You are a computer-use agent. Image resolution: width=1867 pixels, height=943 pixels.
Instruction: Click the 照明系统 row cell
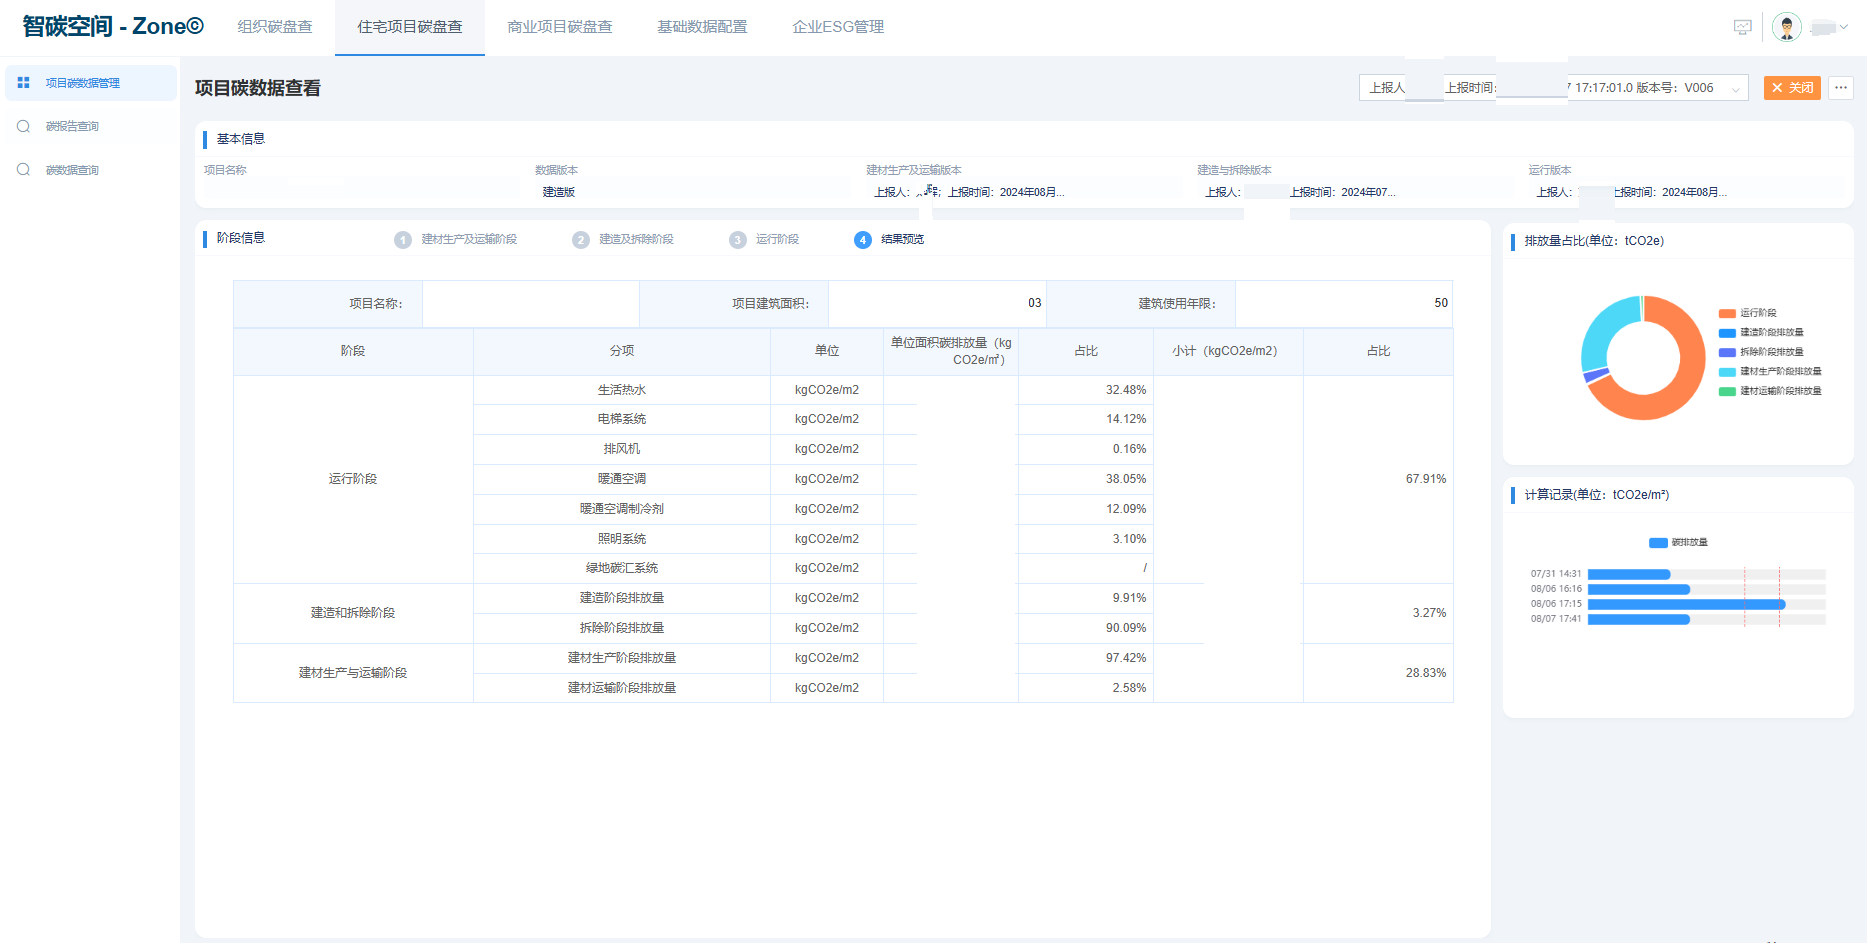tap(622, 539)
